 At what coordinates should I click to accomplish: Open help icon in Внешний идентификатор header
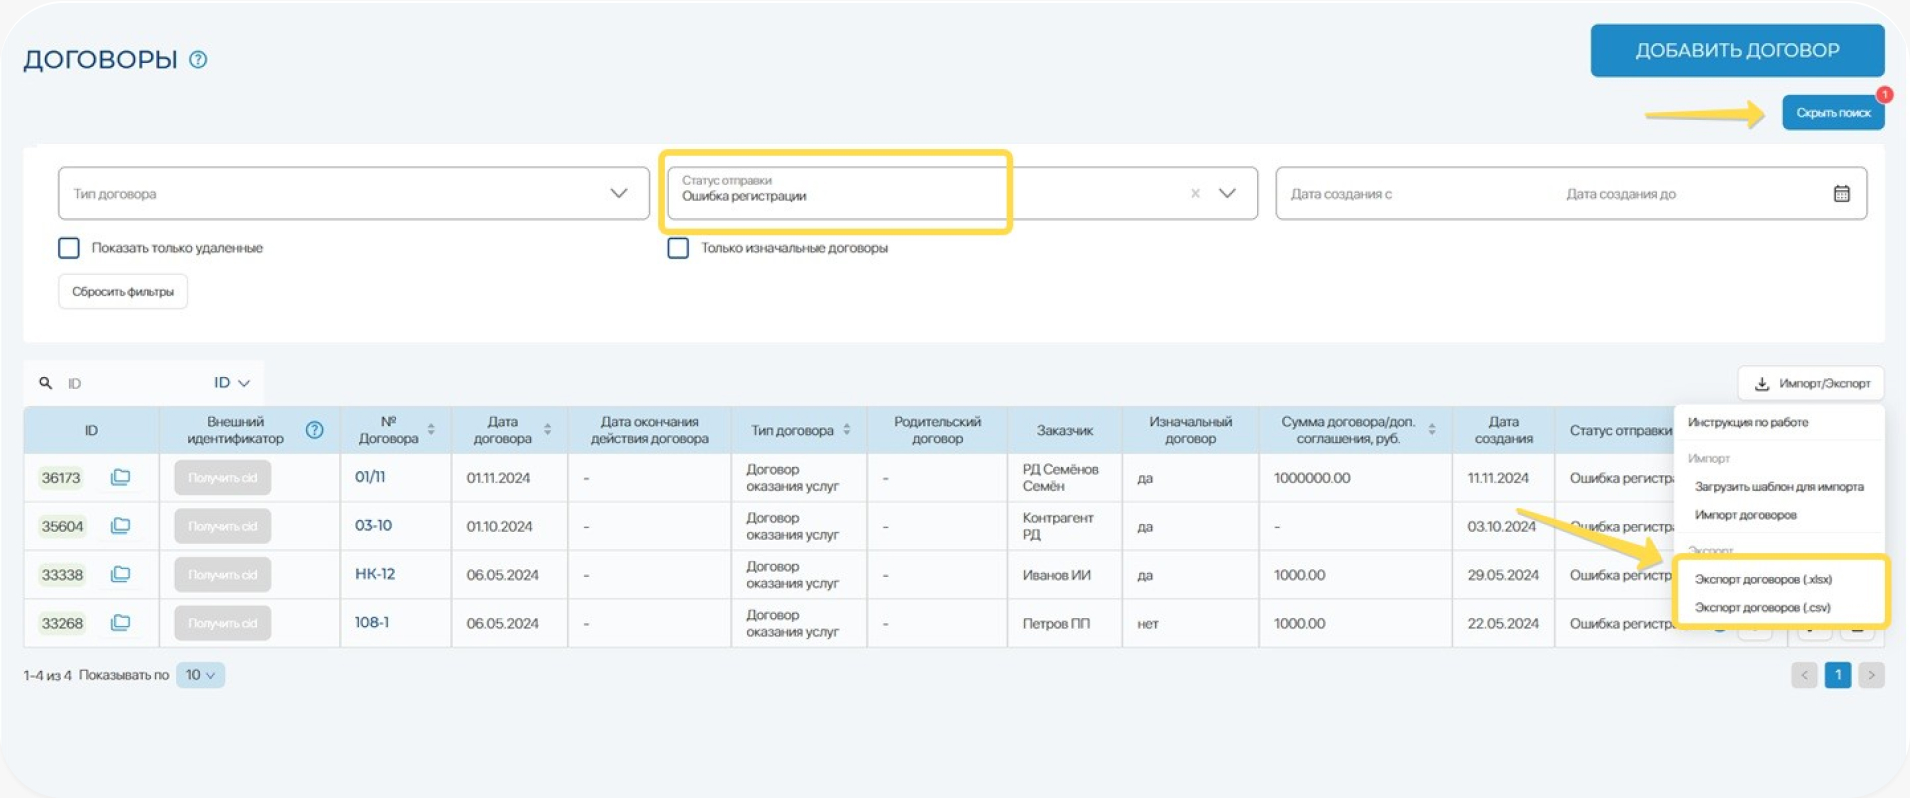coord(314,430)
